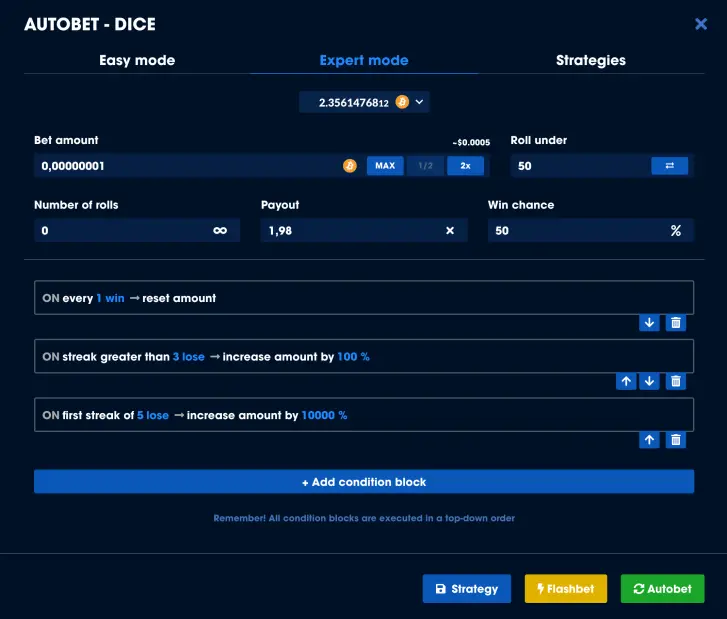Start Flashbet

click(x=566, y=588)
